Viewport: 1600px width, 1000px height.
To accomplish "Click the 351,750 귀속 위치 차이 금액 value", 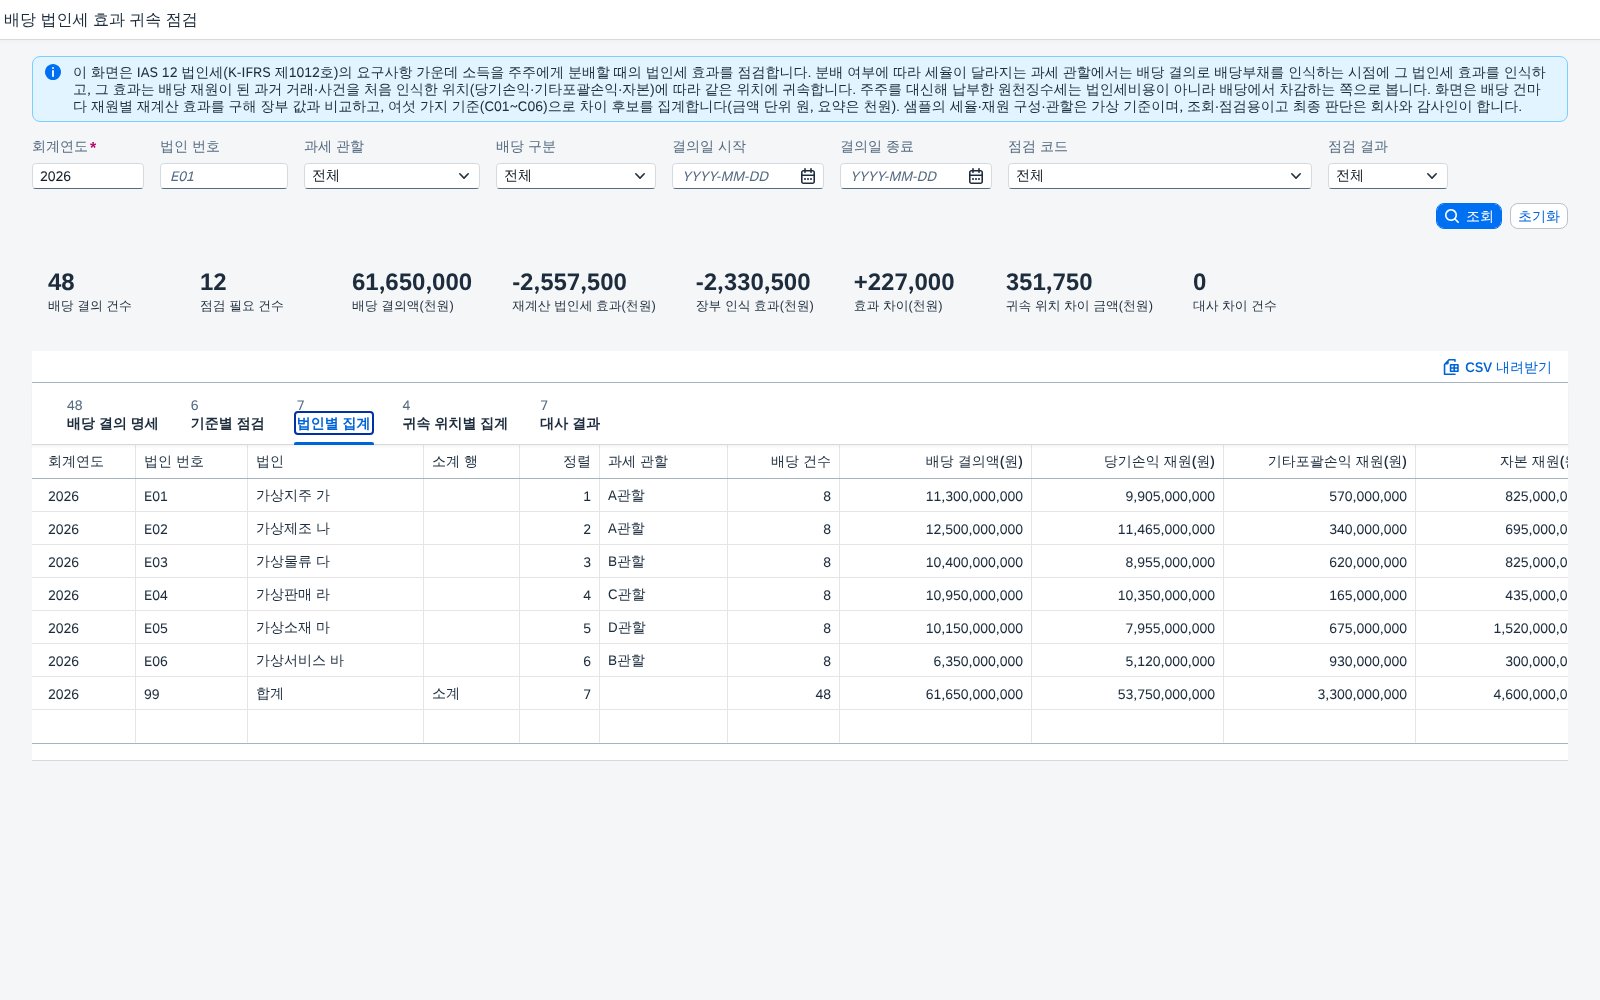I will click(1049, 282).
